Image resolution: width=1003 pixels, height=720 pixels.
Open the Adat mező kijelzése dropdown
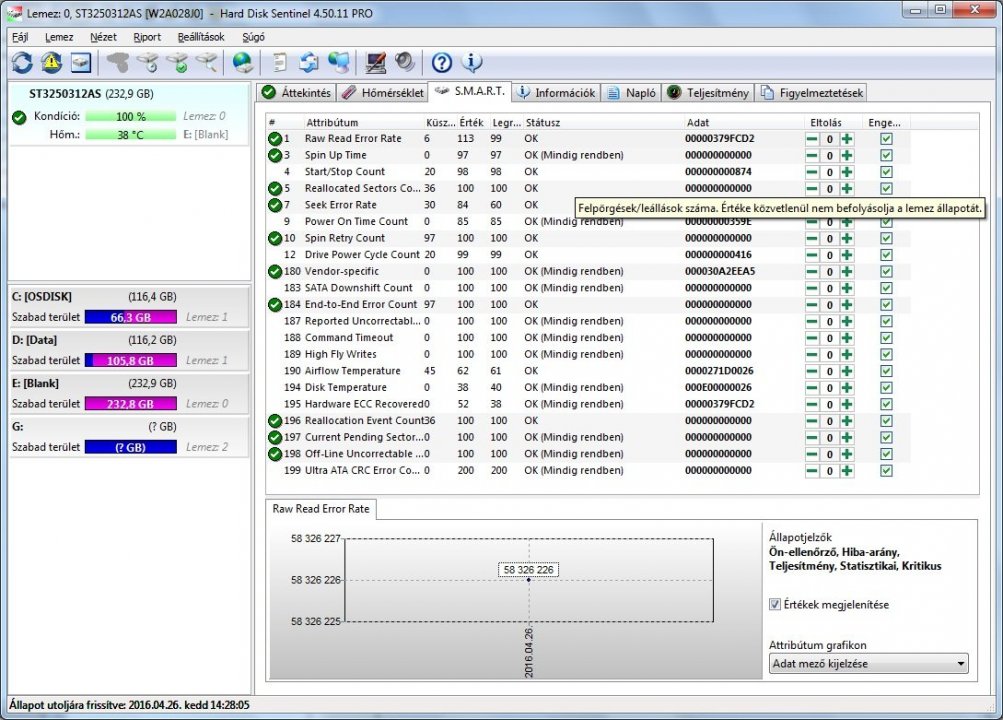point(869,664)
